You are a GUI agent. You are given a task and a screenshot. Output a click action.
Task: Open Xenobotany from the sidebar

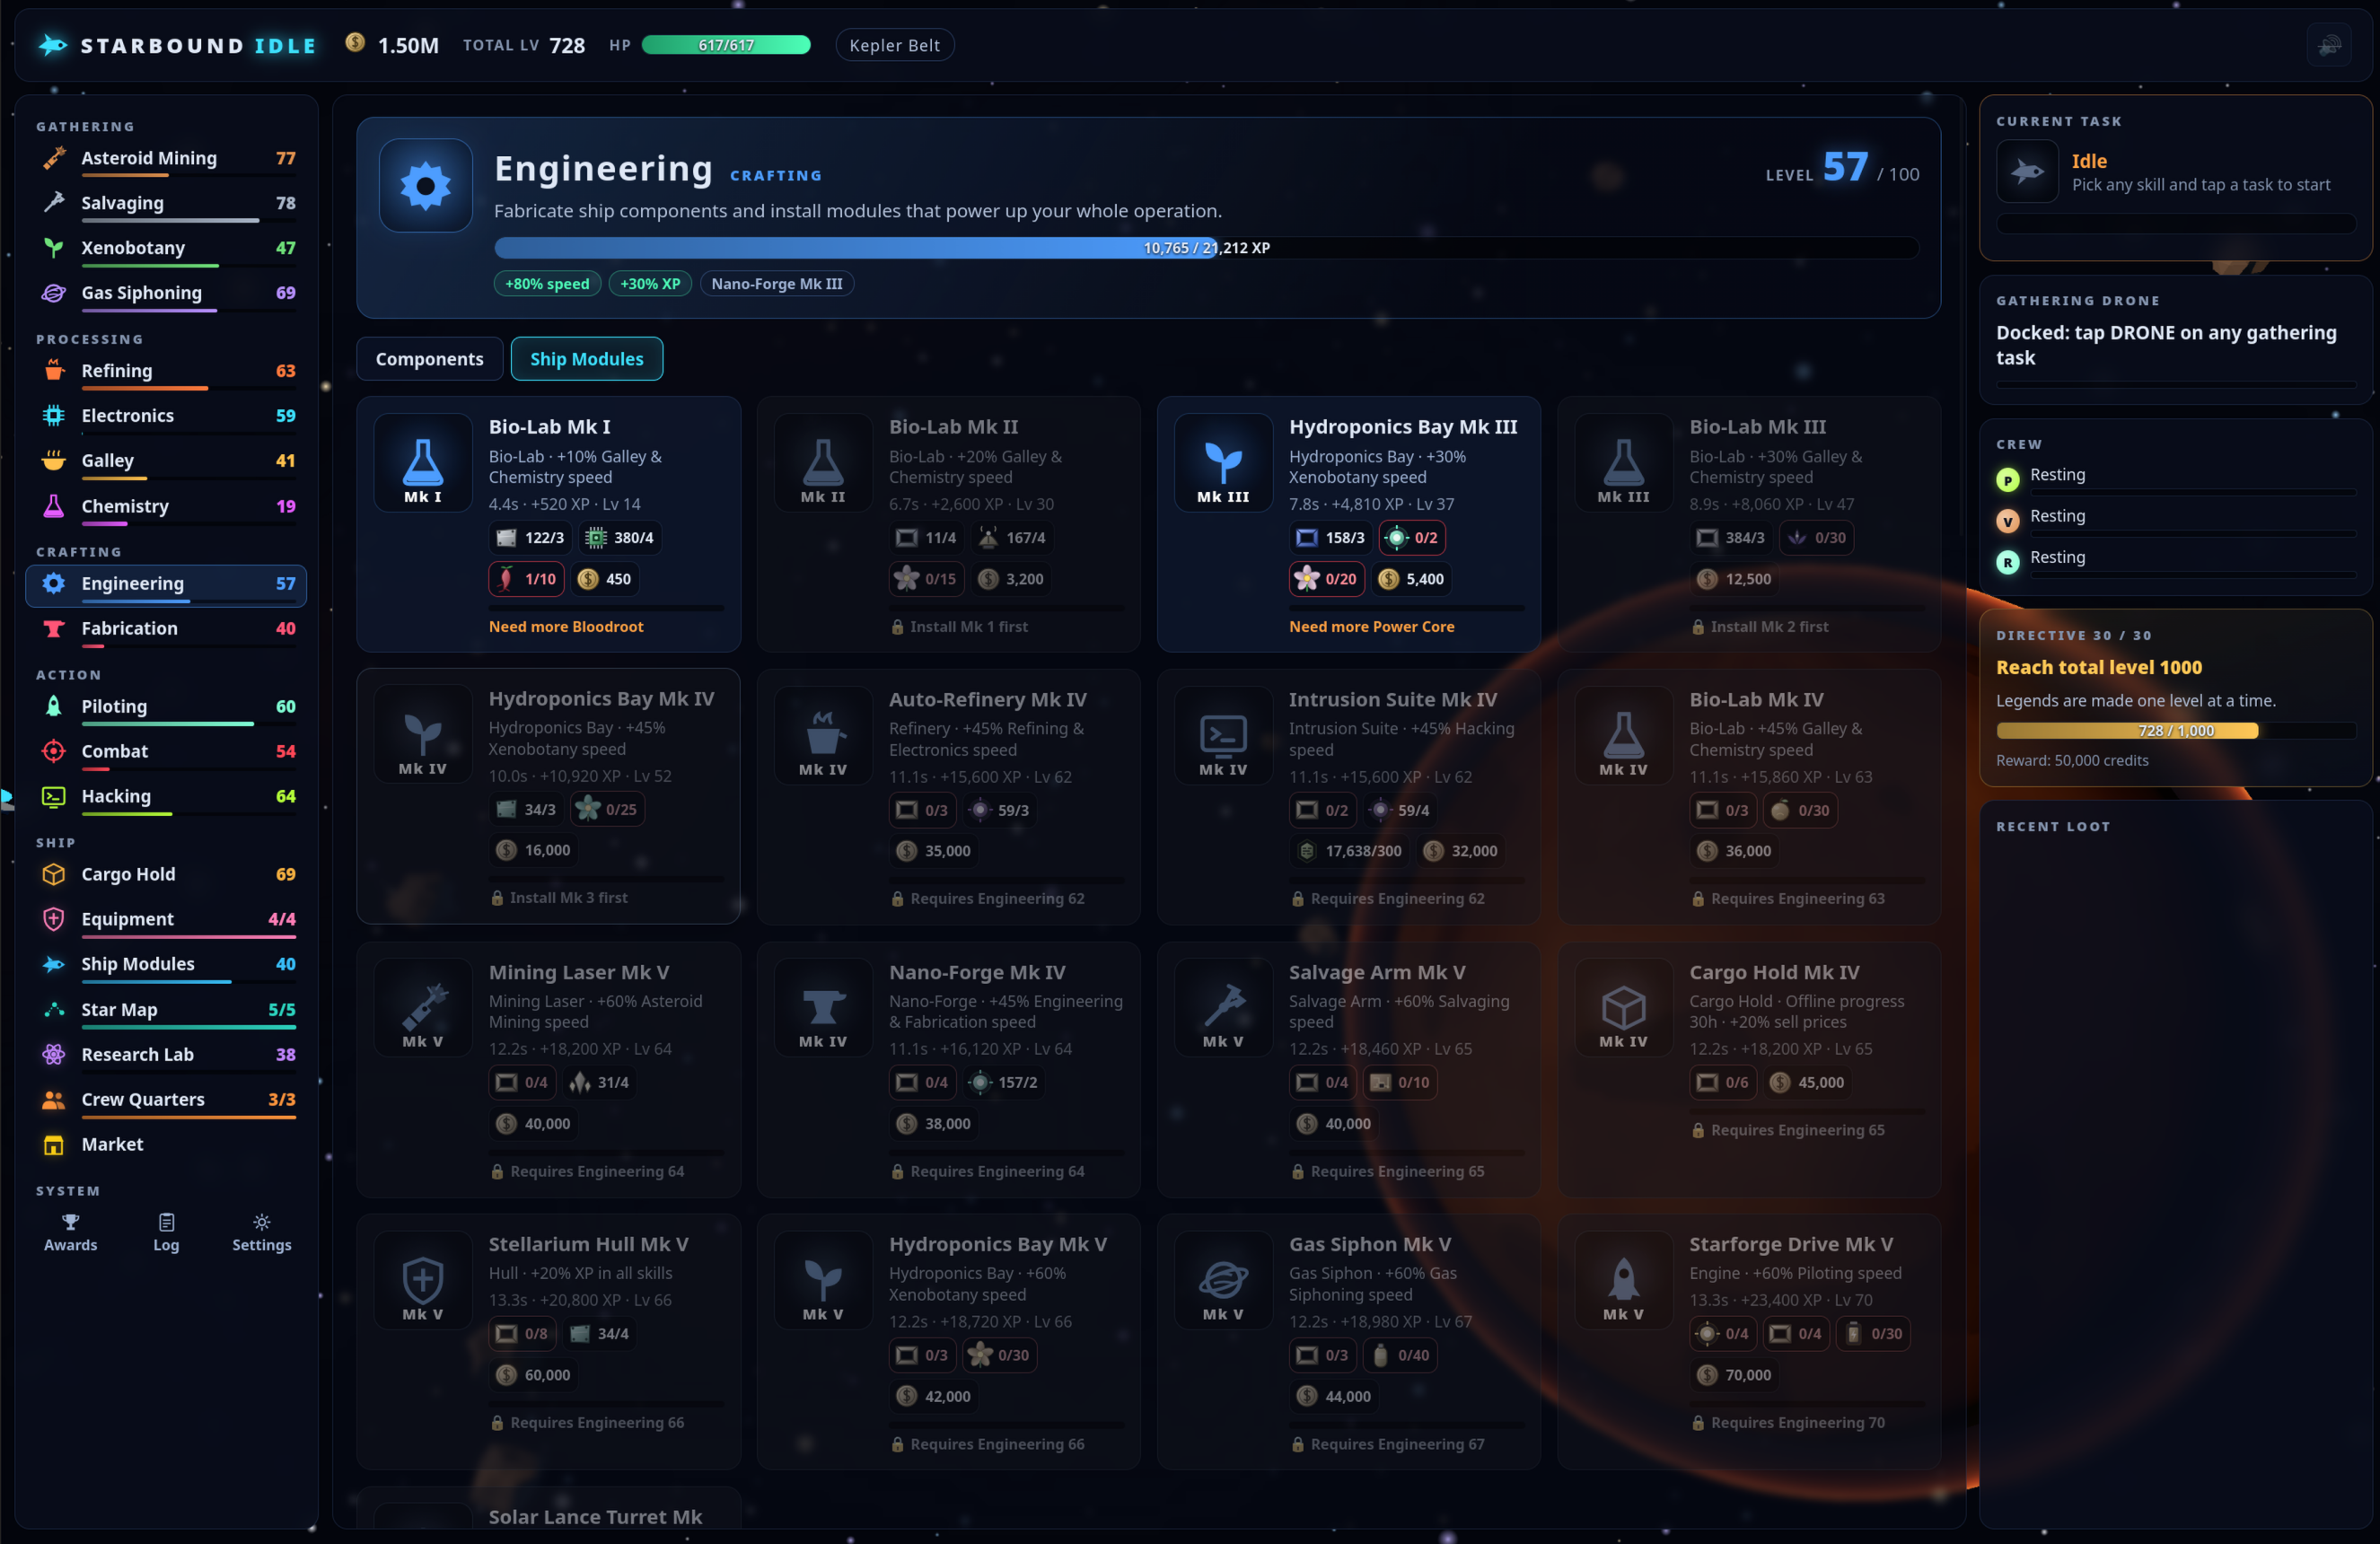click(166, 248)
